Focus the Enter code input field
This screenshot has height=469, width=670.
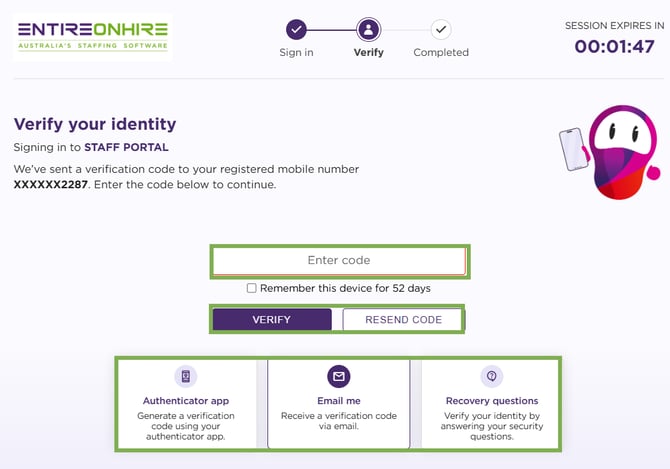point(339,261)
